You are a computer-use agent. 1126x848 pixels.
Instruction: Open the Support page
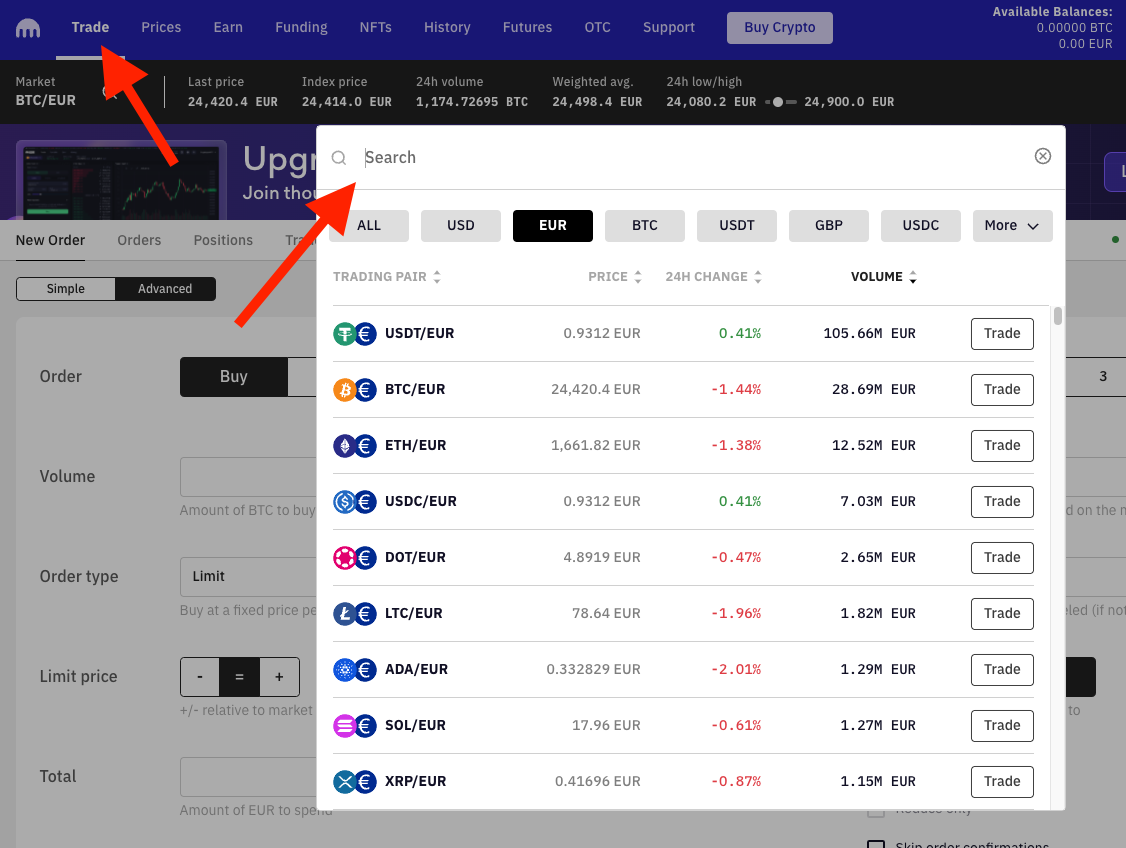click(x=669, y=27)
